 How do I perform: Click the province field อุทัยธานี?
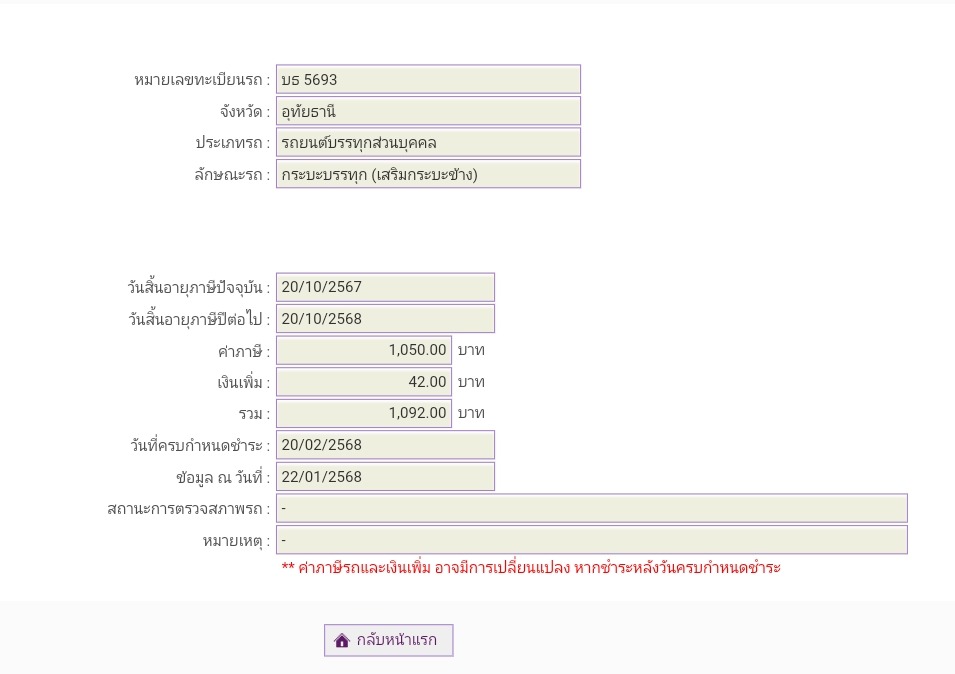pos(428,111)
